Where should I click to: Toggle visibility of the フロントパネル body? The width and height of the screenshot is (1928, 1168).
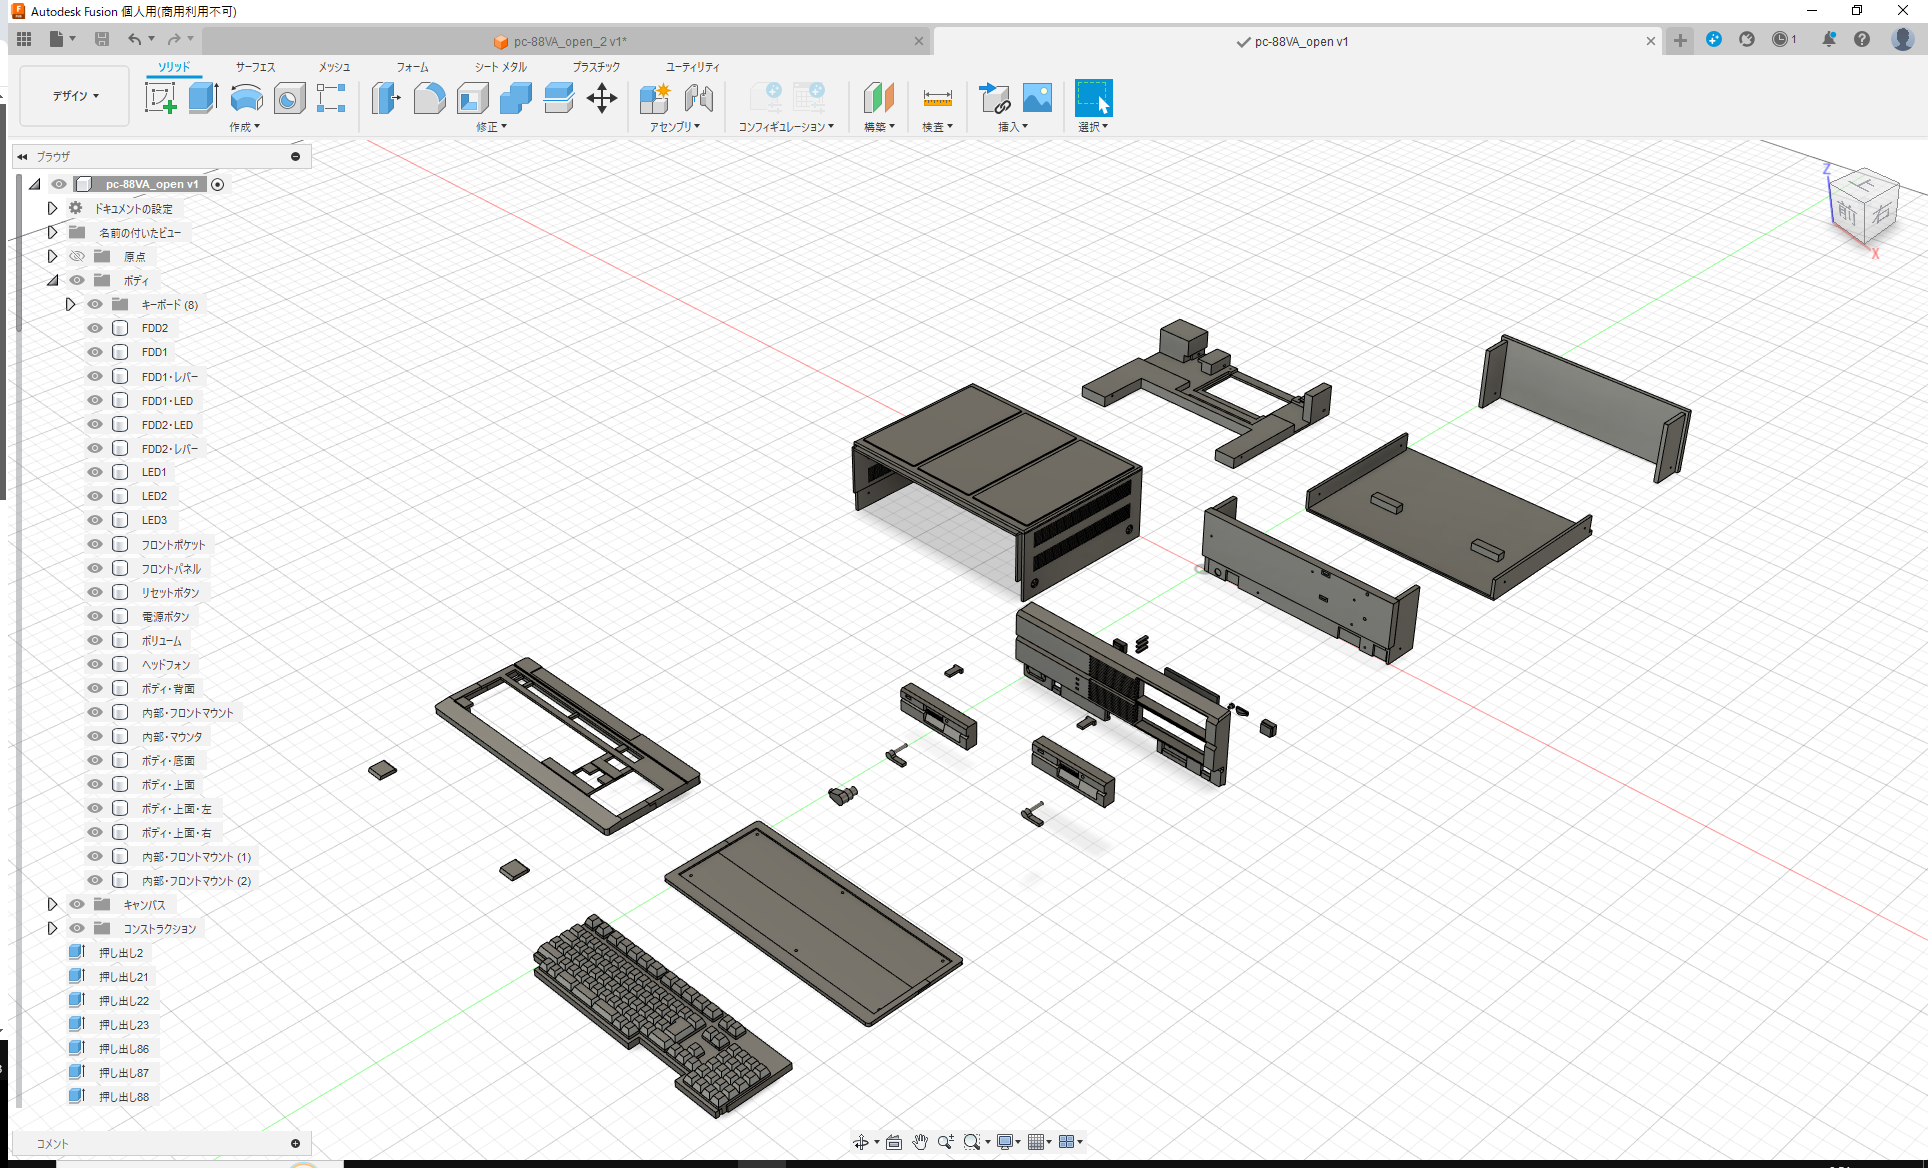pyautogui.click(x=94, y=568)
